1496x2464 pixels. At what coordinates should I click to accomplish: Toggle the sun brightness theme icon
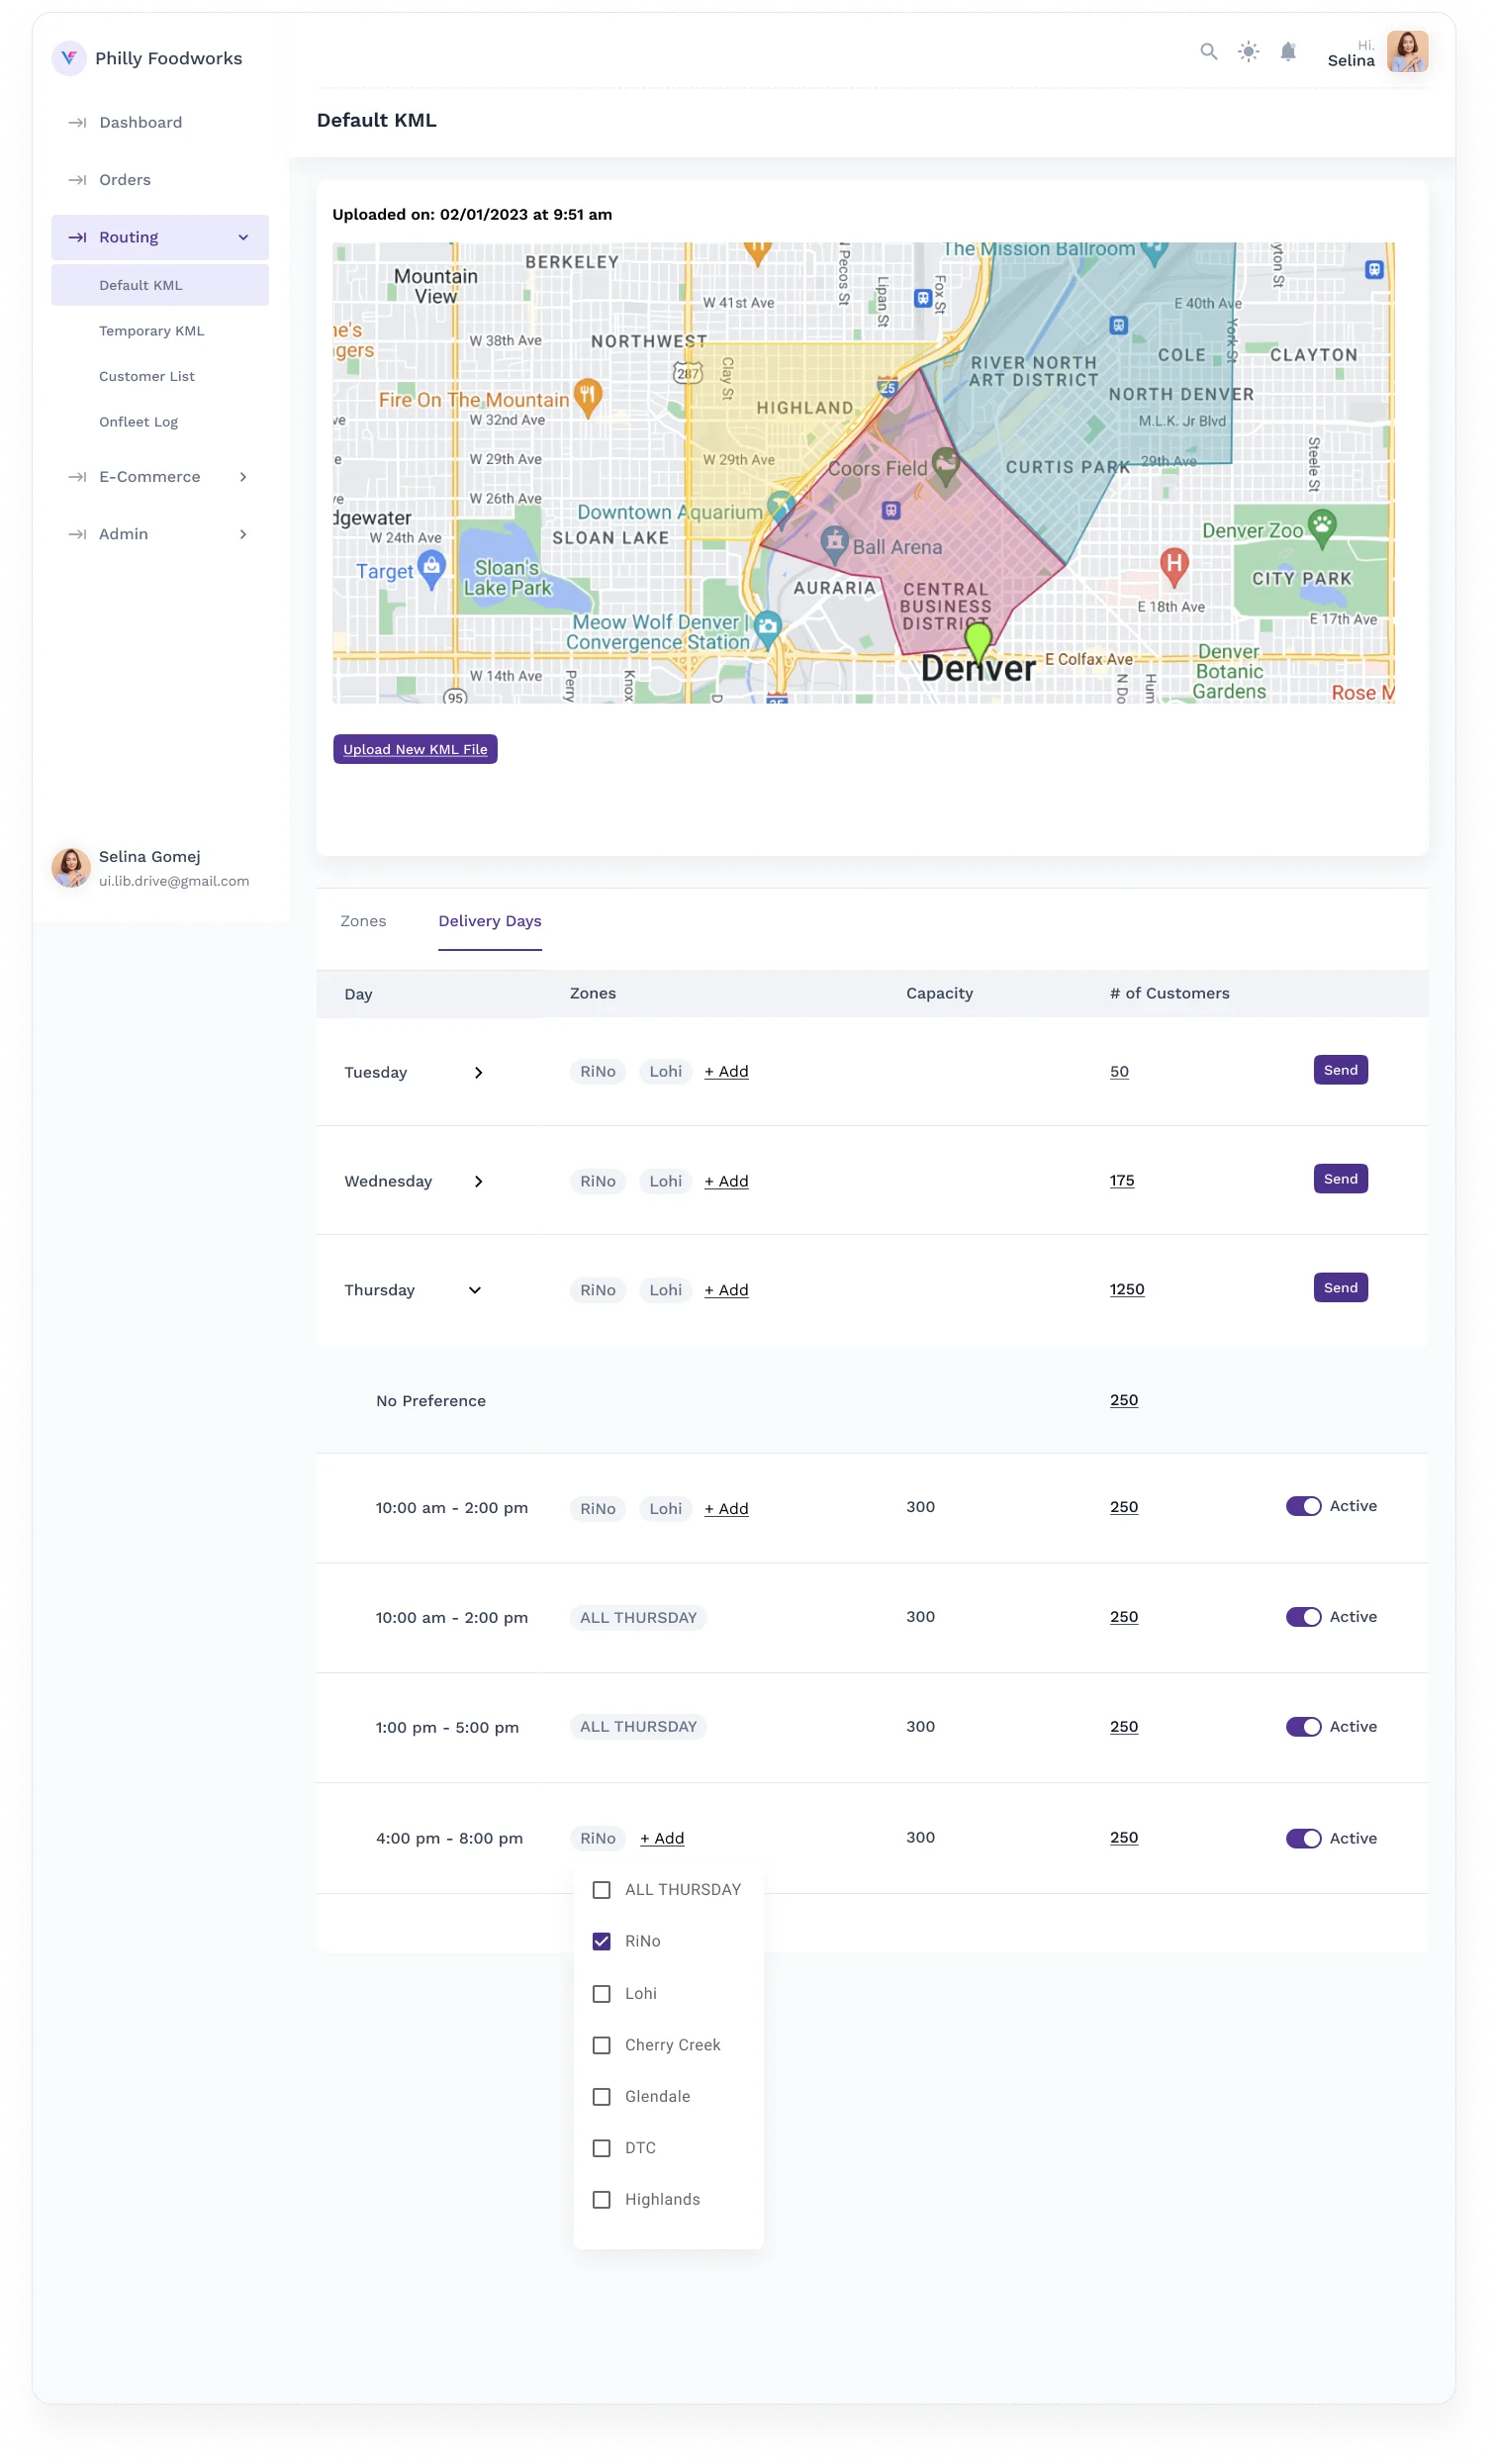point(1248,52)
